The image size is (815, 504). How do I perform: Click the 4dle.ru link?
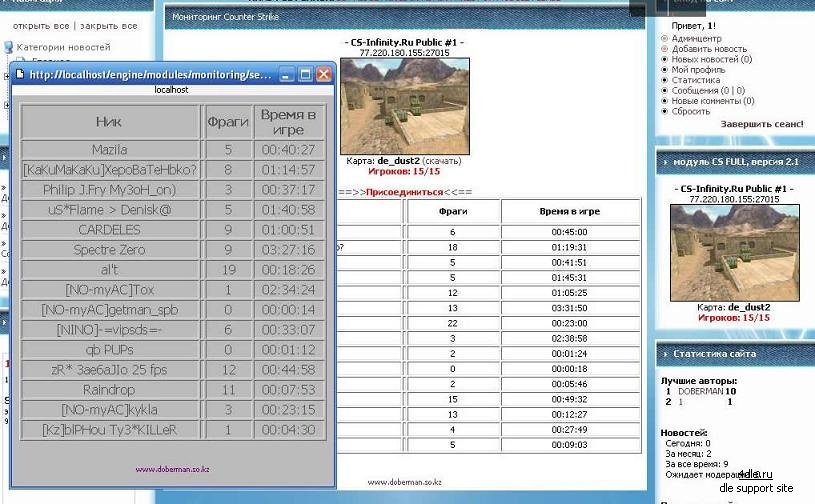pos(755,474)
